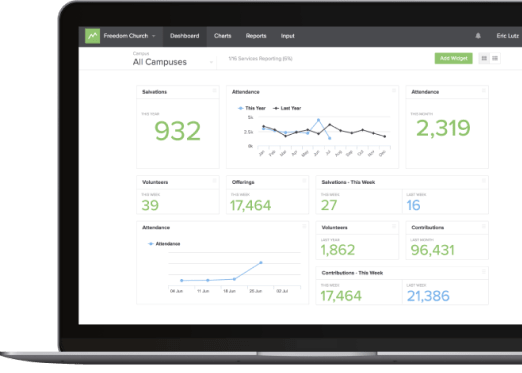The height and width of the screenshot is (373, 522).
Task: Open Offerings widget corner options icon
Action: coord(304,181)
